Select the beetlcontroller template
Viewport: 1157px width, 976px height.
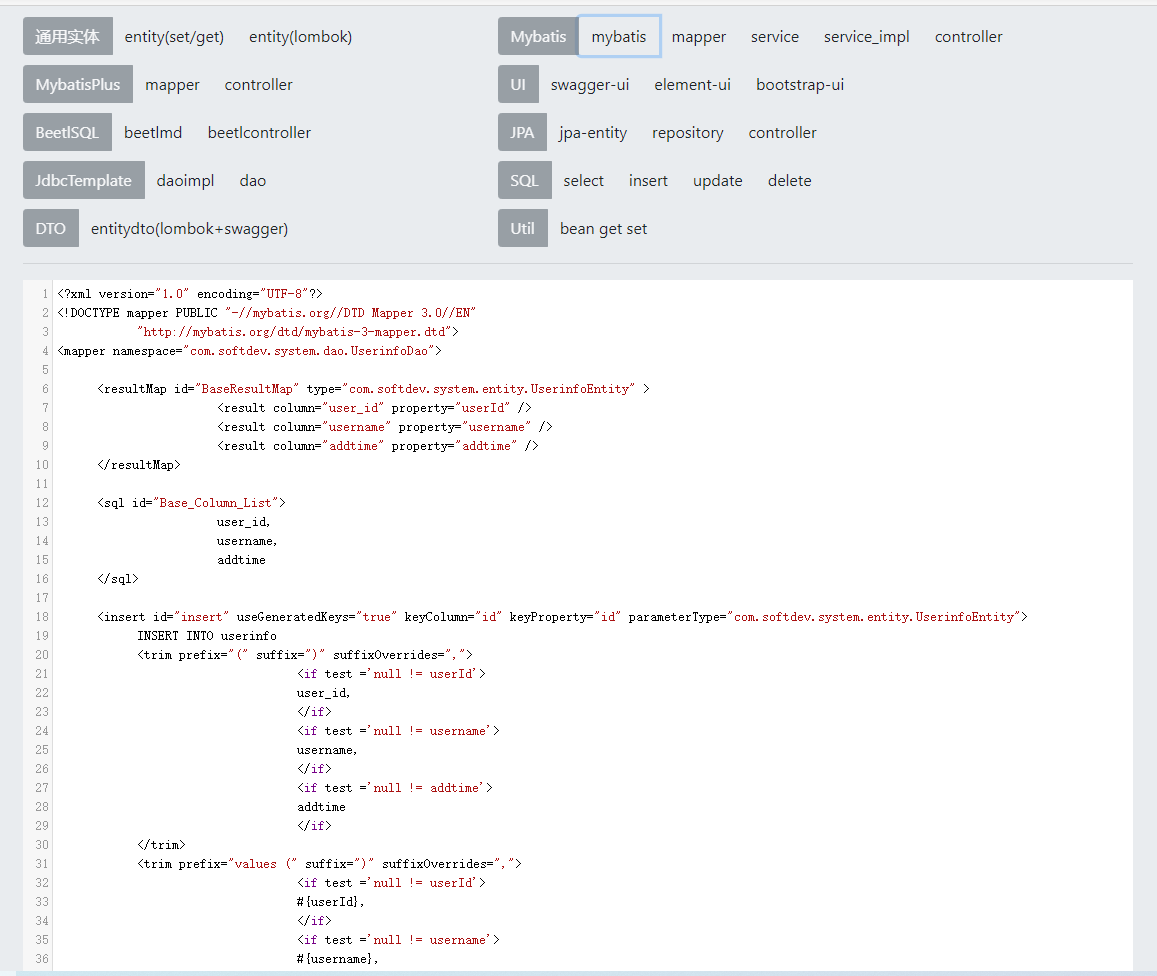(259, 133)
